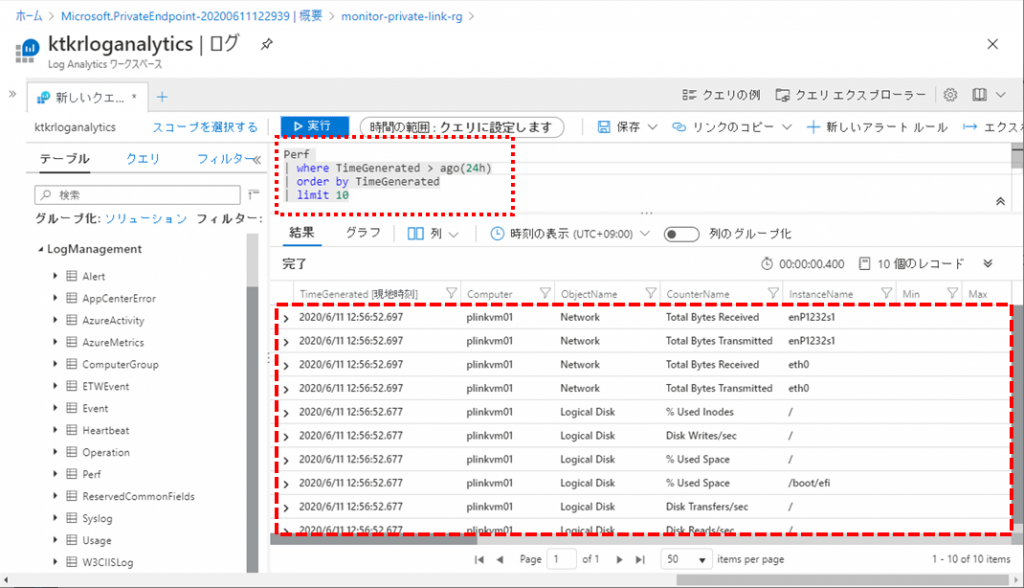Switch to the Tables (テーブル) tab

pos(64,159)
